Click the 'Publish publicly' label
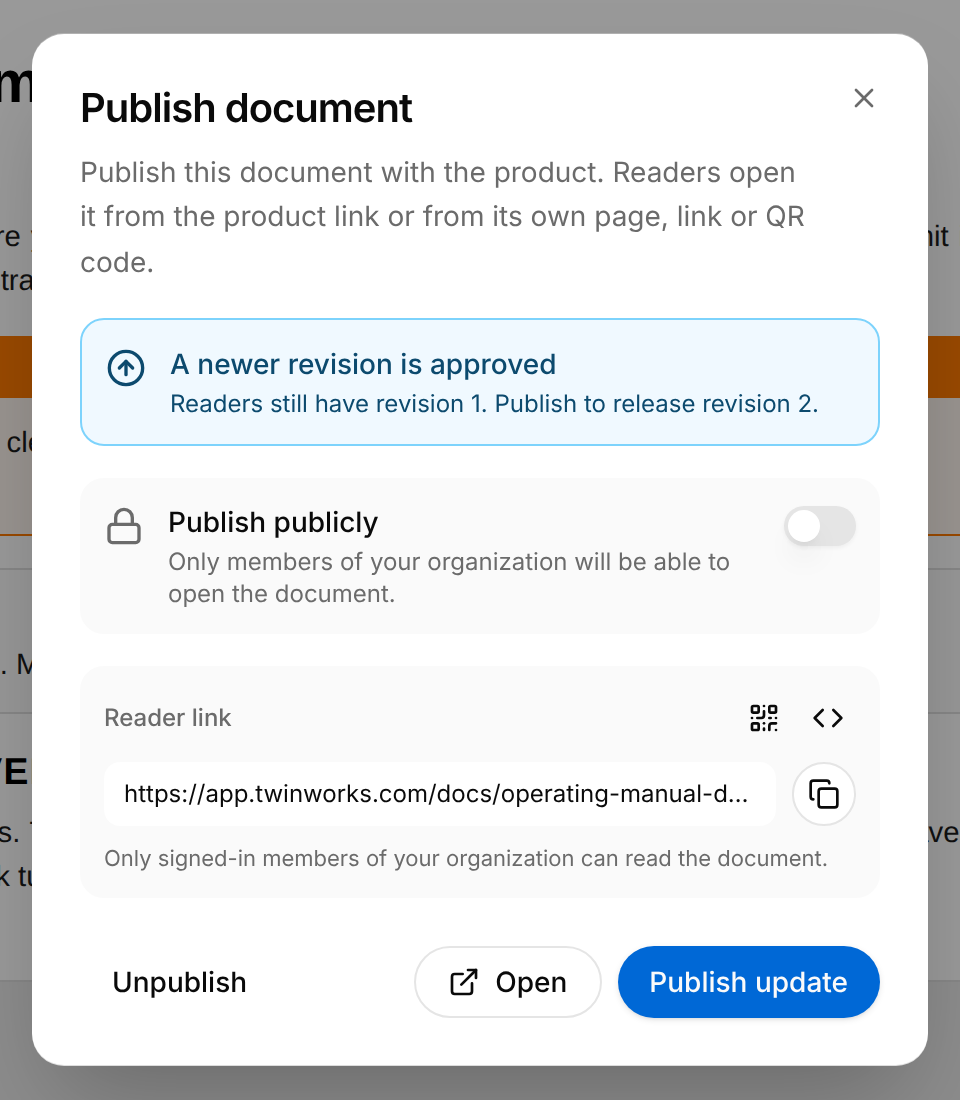The image size is (960, 1100). 273,523
